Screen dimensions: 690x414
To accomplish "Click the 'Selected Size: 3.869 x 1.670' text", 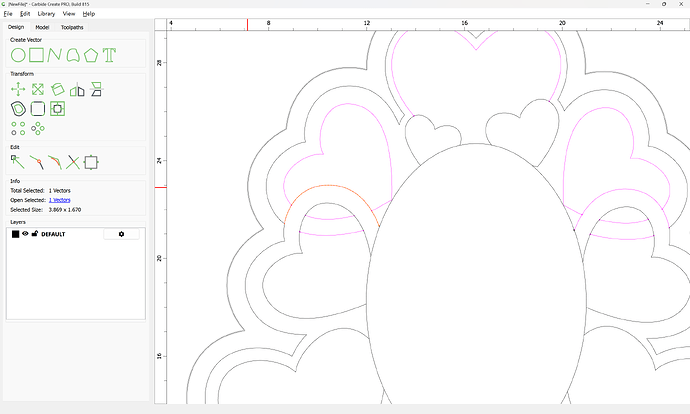I will [x=46, y=210].
